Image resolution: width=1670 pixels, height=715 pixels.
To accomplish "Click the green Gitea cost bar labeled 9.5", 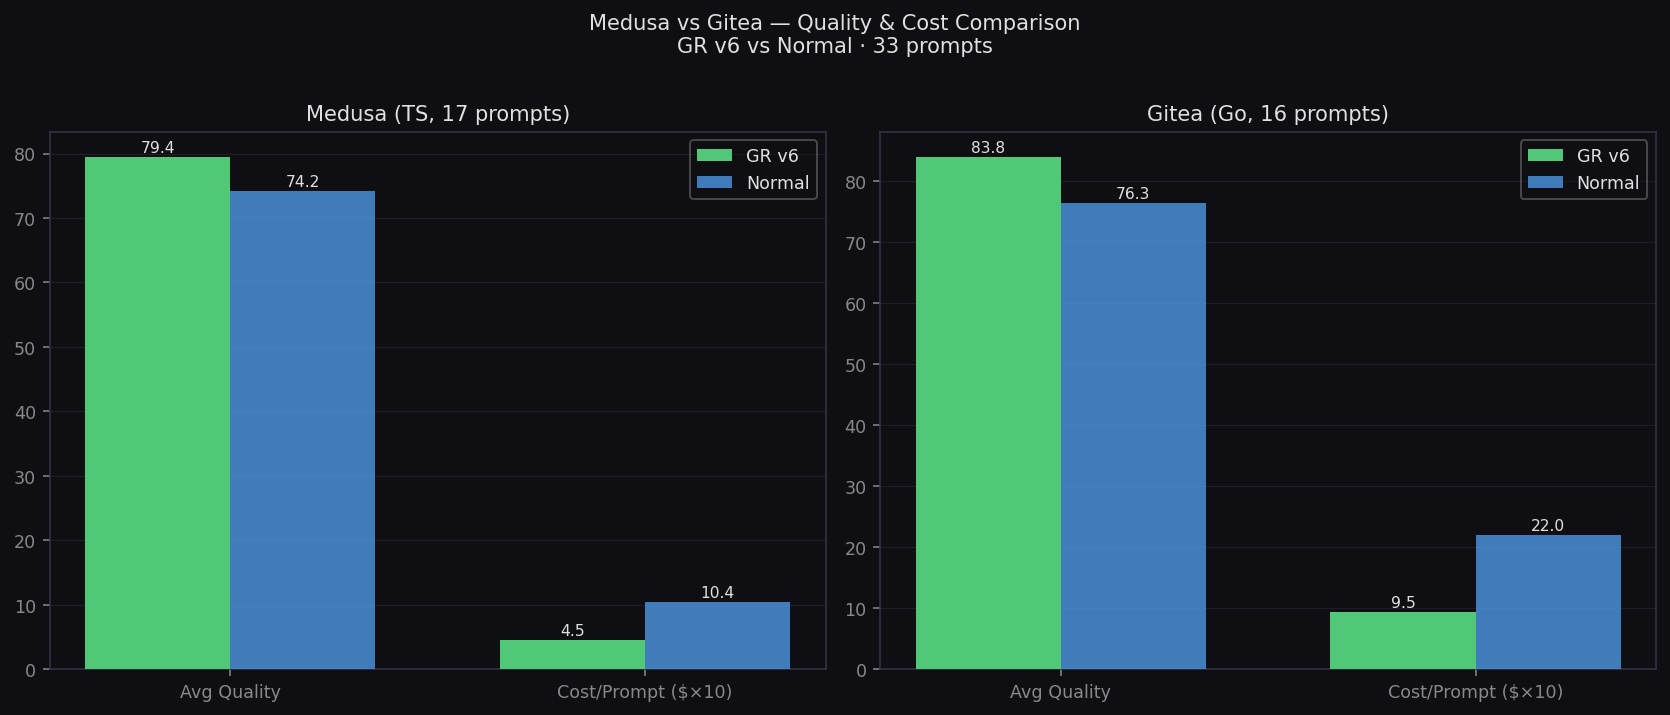I will click(1402, 640).
